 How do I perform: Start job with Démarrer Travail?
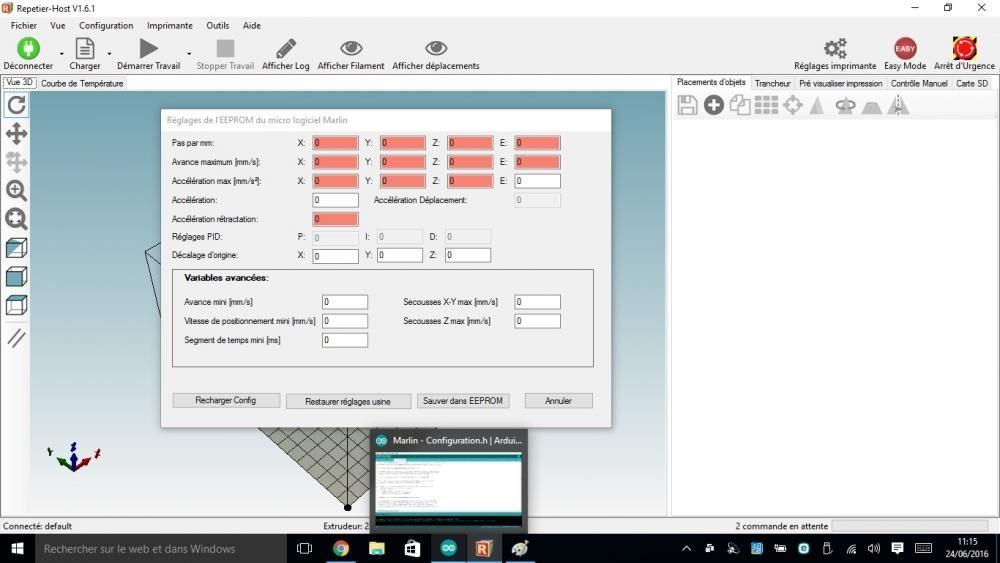click(x=149, y=48)
